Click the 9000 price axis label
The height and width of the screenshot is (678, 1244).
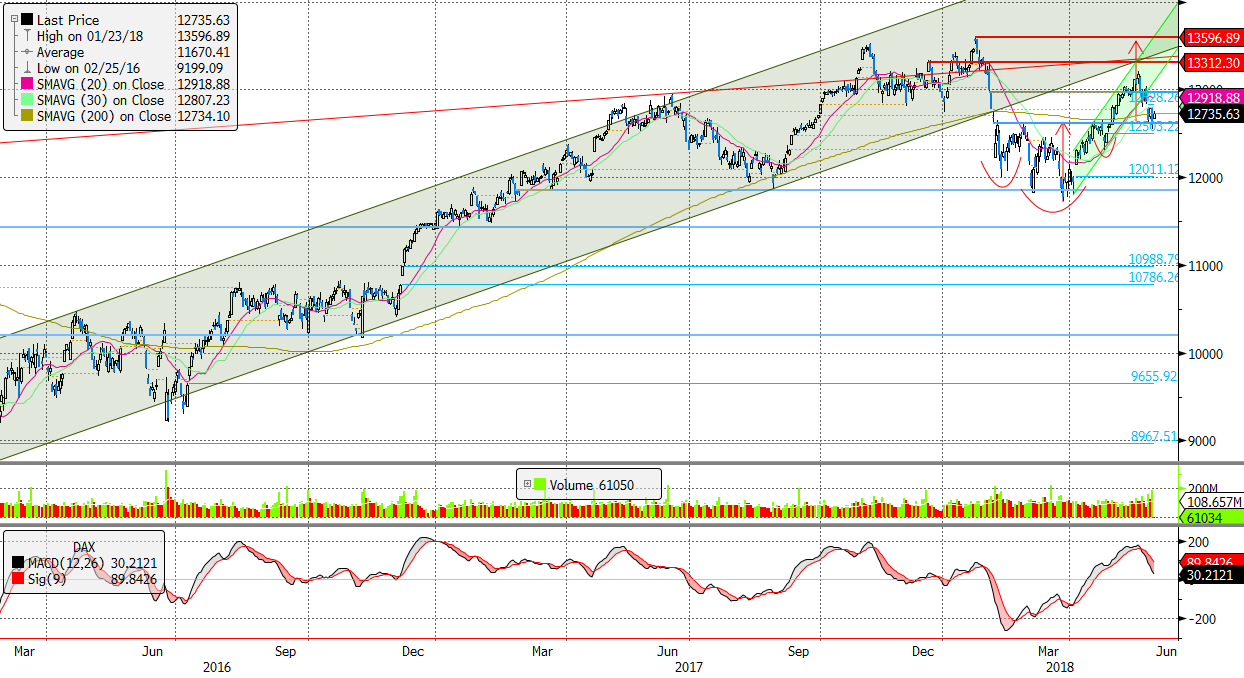pyautogui.click(x=1200, y=441)
